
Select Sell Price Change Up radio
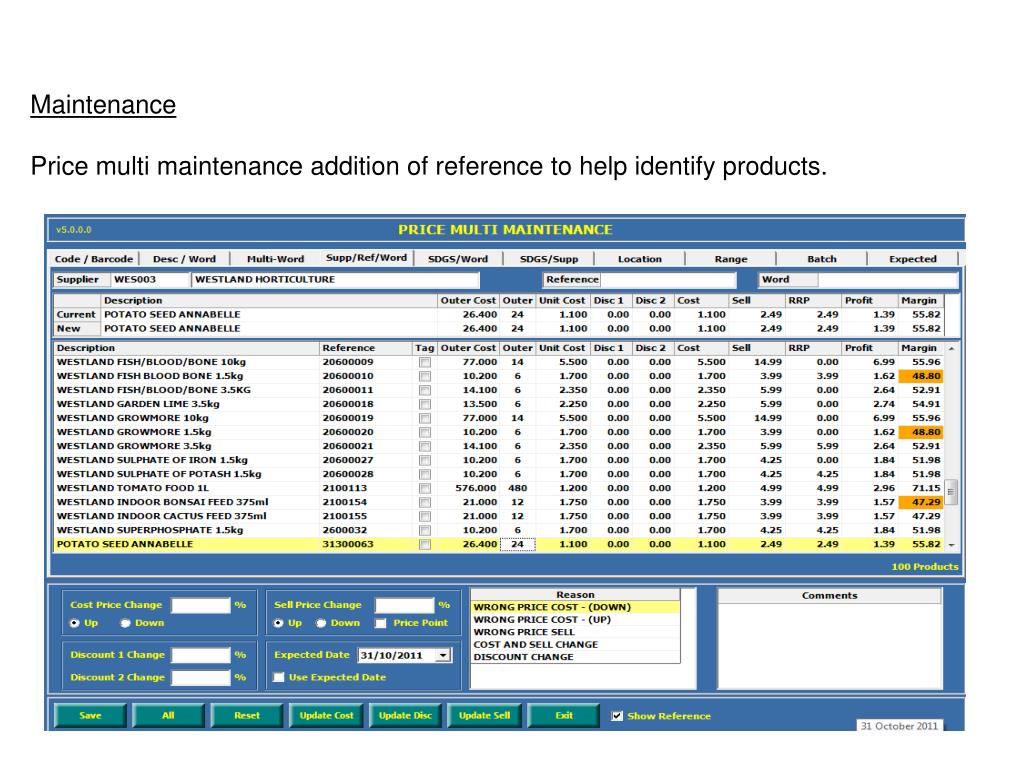pyautogui.click(x=279, y=623)
